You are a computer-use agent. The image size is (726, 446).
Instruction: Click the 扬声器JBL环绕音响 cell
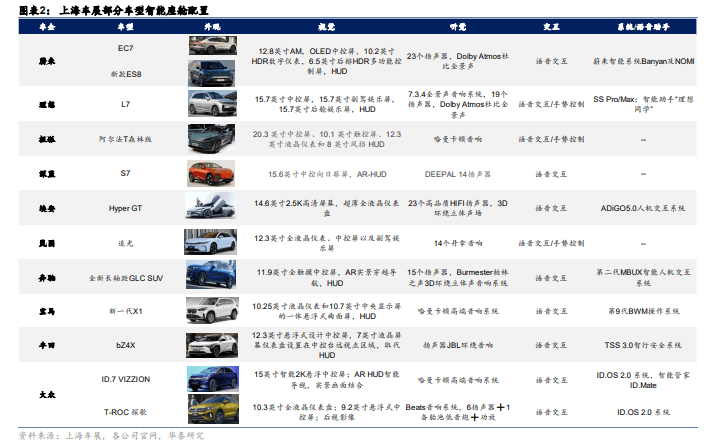pos(457,345)
